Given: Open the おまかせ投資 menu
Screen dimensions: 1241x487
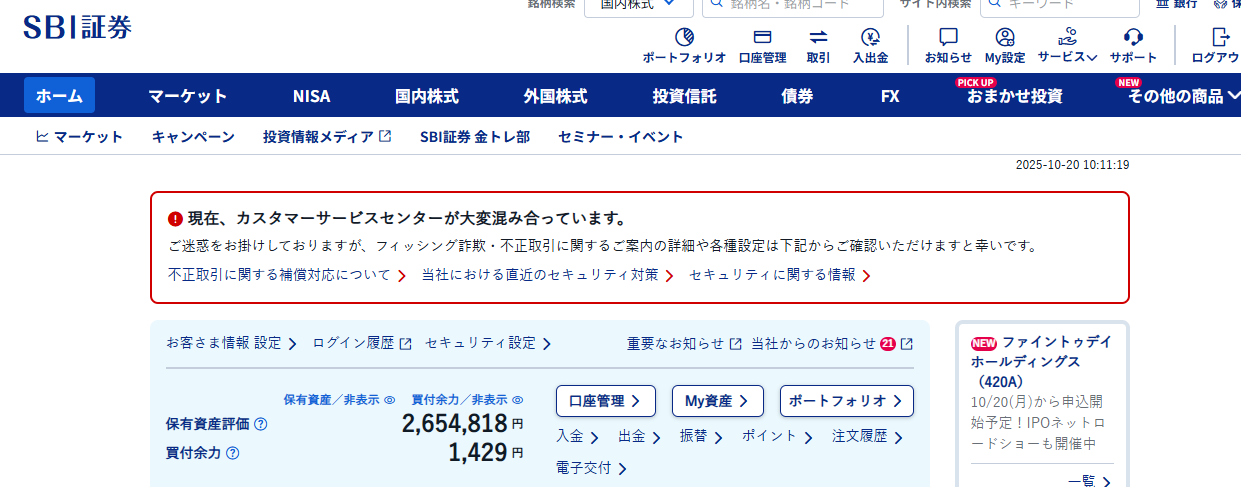Looking at the screenshot, I should 1014,96.
